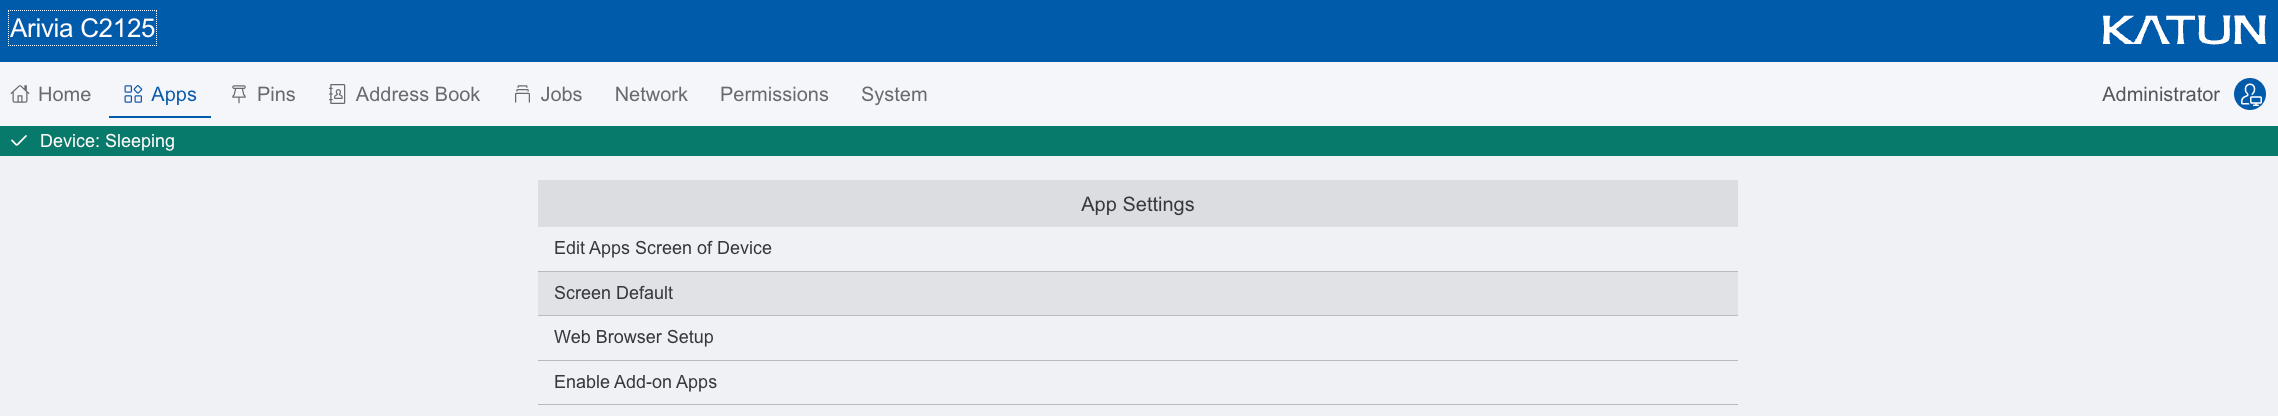Image resolution: width=2278 pixels, height=416 pixels.
Task: Click the Arivia C2125 device title
Action: click(x=83, y=28)
